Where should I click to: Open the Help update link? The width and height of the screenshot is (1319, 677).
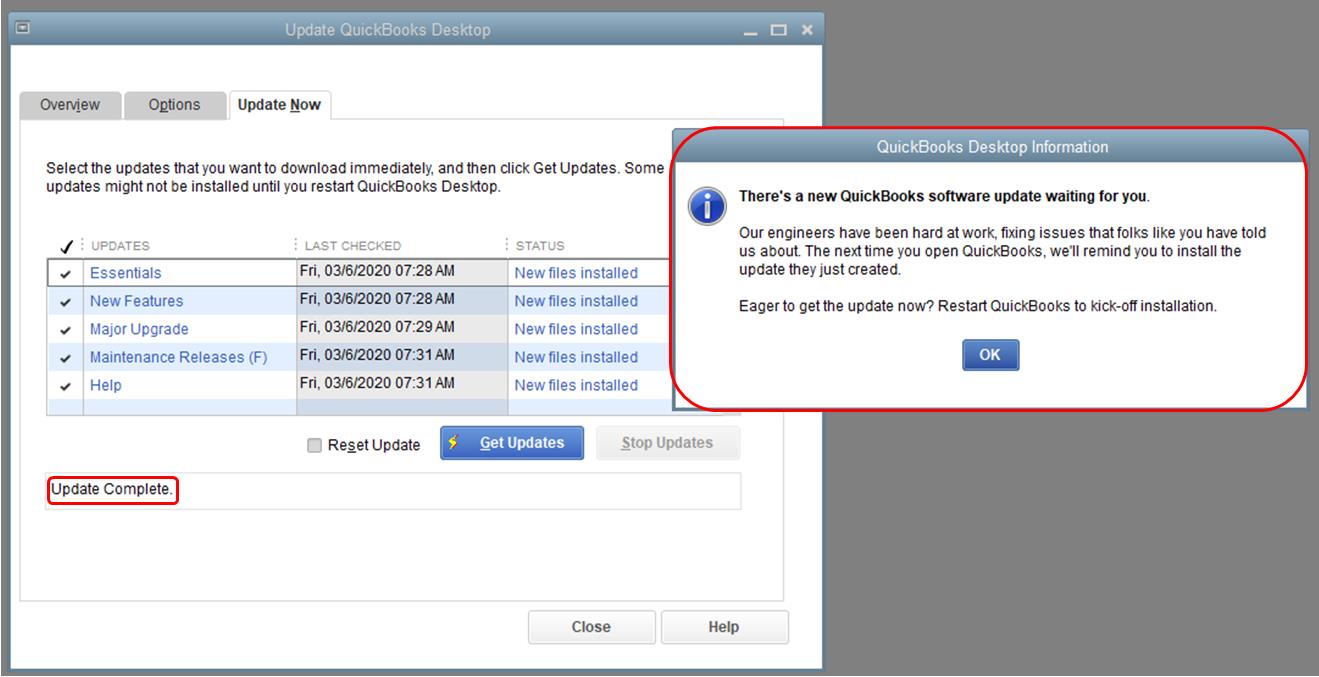106,385
